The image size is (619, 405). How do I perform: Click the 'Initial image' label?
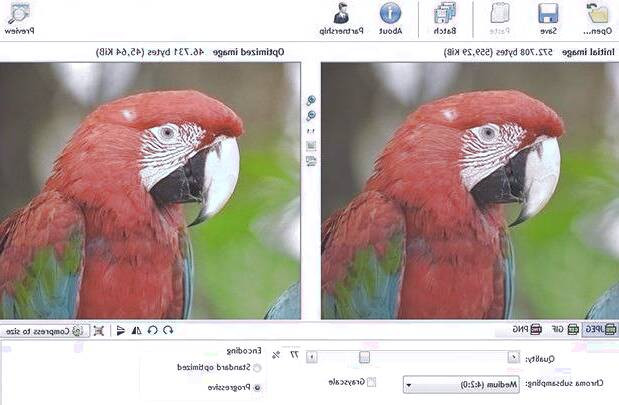point(588,52)
